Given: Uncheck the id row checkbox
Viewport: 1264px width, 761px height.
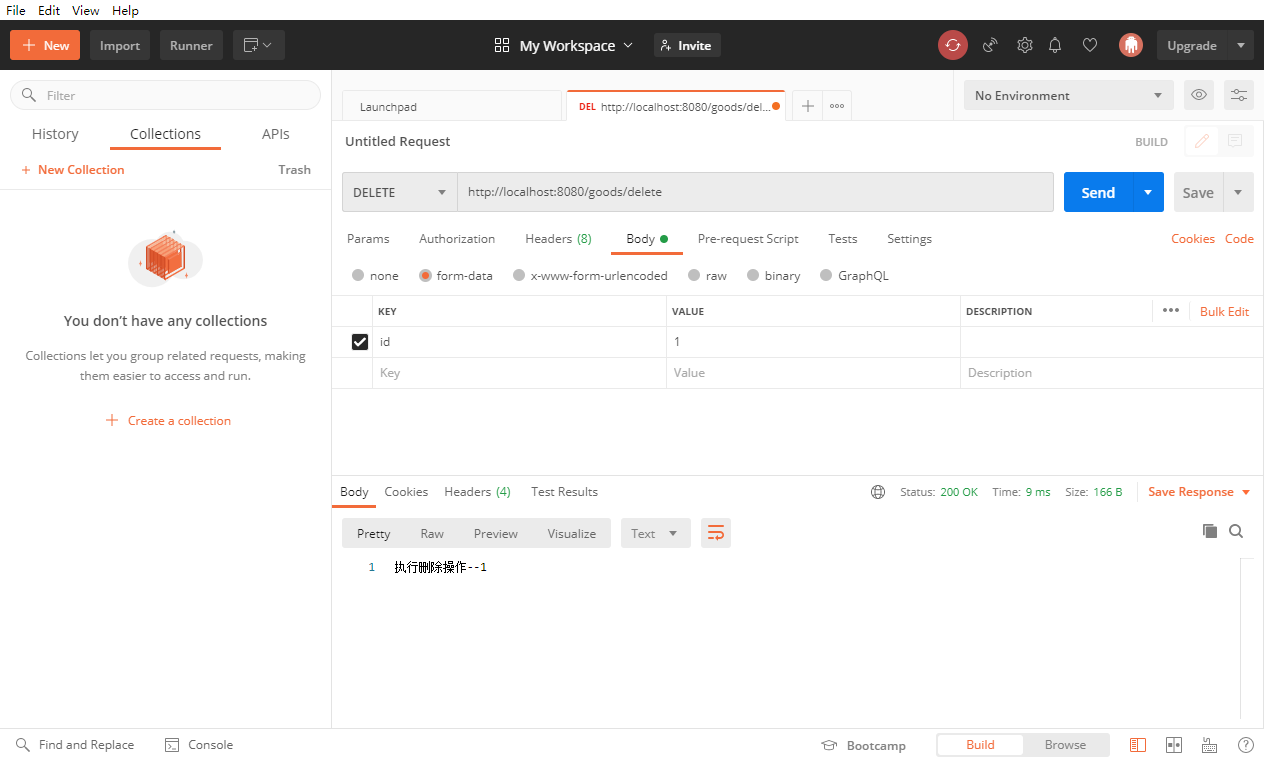Looking at the screenshot, I should [x=360, y=342].
